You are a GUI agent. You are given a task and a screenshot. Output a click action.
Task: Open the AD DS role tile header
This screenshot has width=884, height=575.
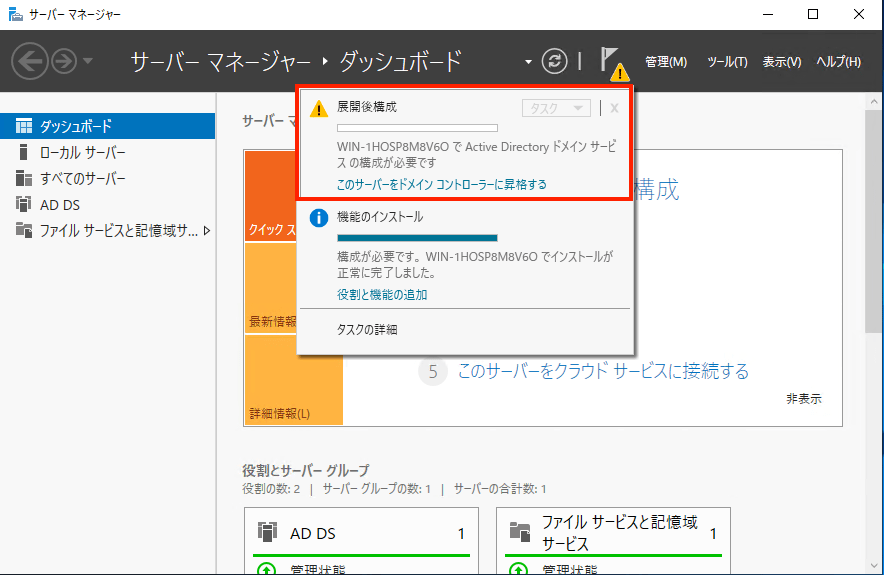click(361, 532)
